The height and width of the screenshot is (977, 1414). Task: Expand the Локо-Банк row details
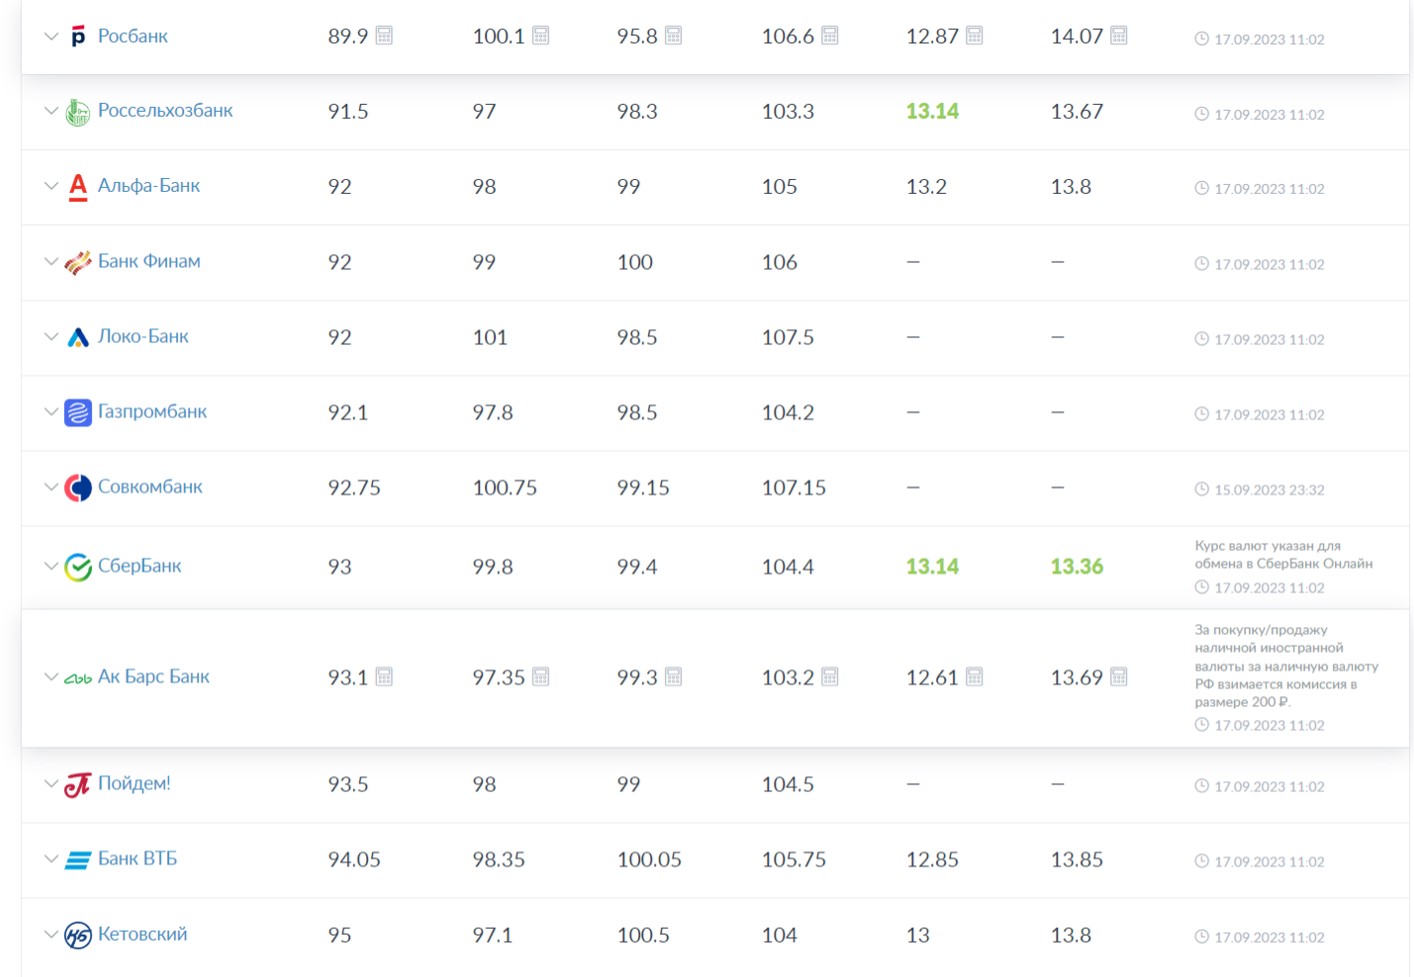51,337
